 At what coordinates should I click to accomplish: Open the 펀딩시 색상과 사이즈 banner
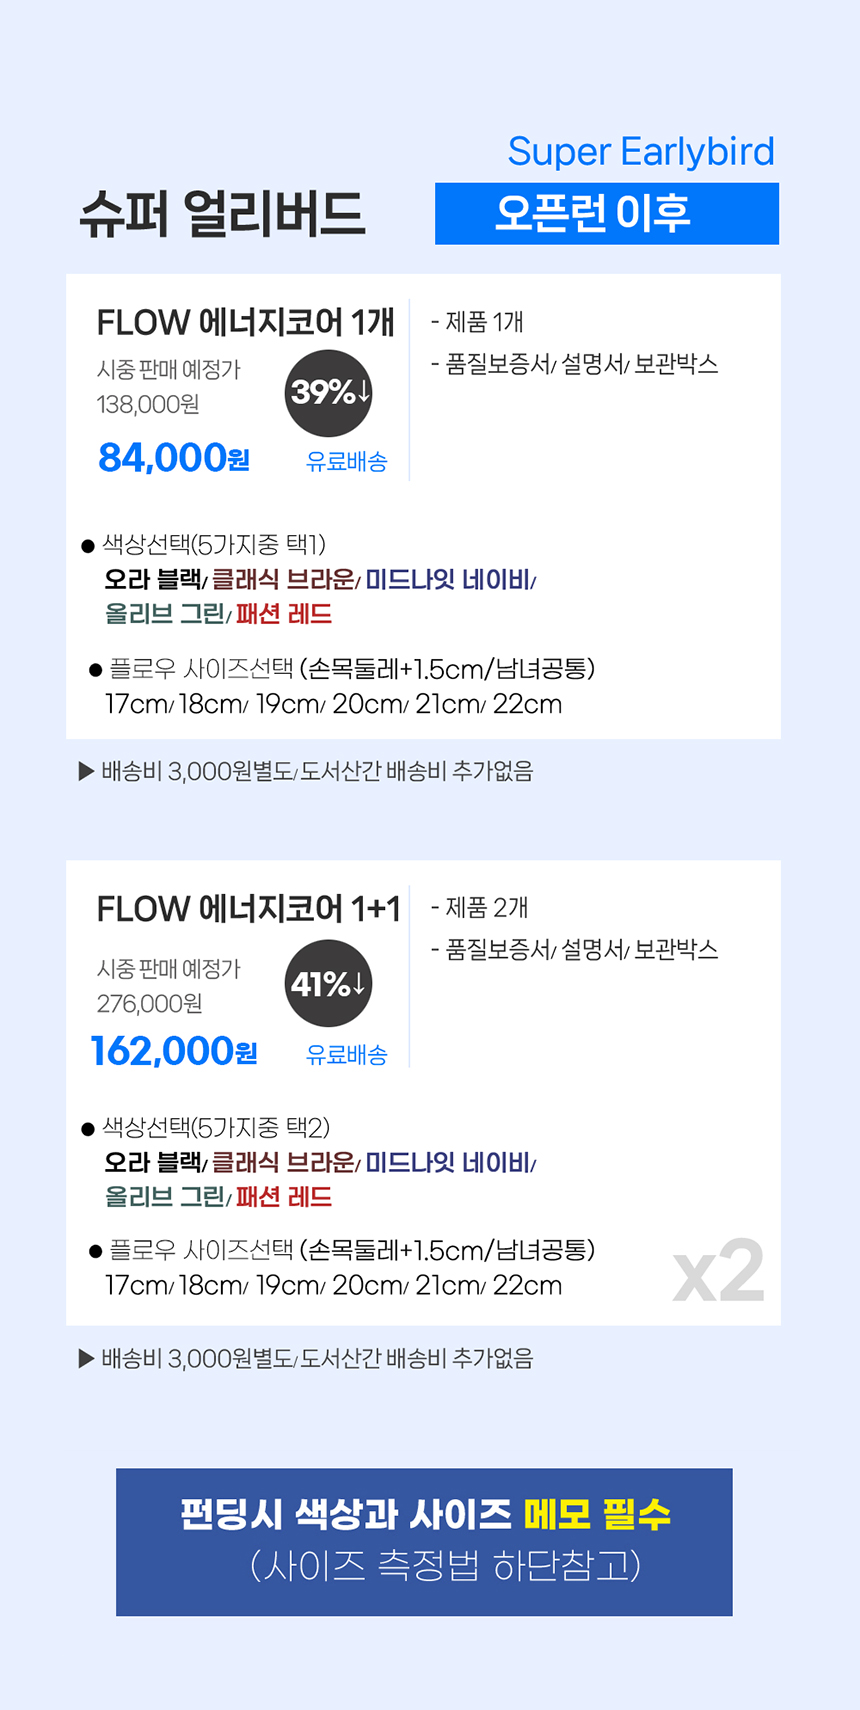(424, 1541)
